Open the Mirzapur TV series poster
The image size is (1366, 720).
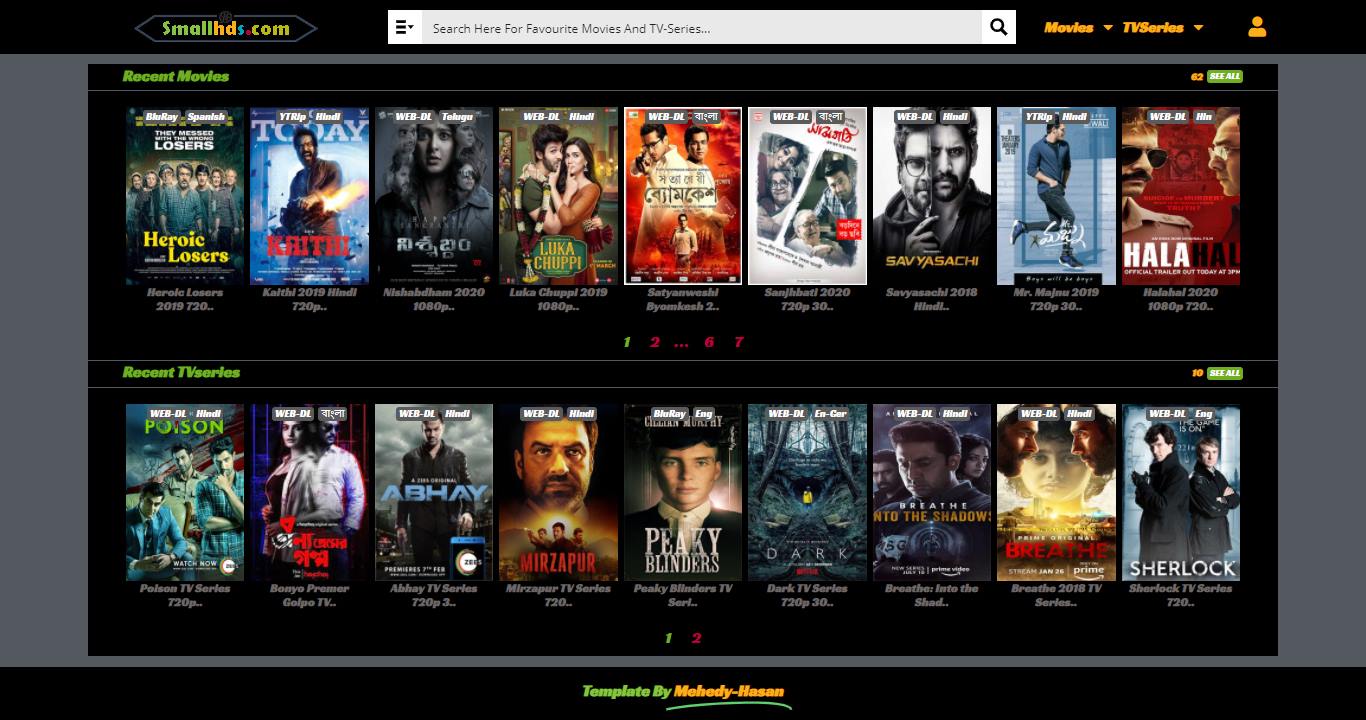click(558, 492)
